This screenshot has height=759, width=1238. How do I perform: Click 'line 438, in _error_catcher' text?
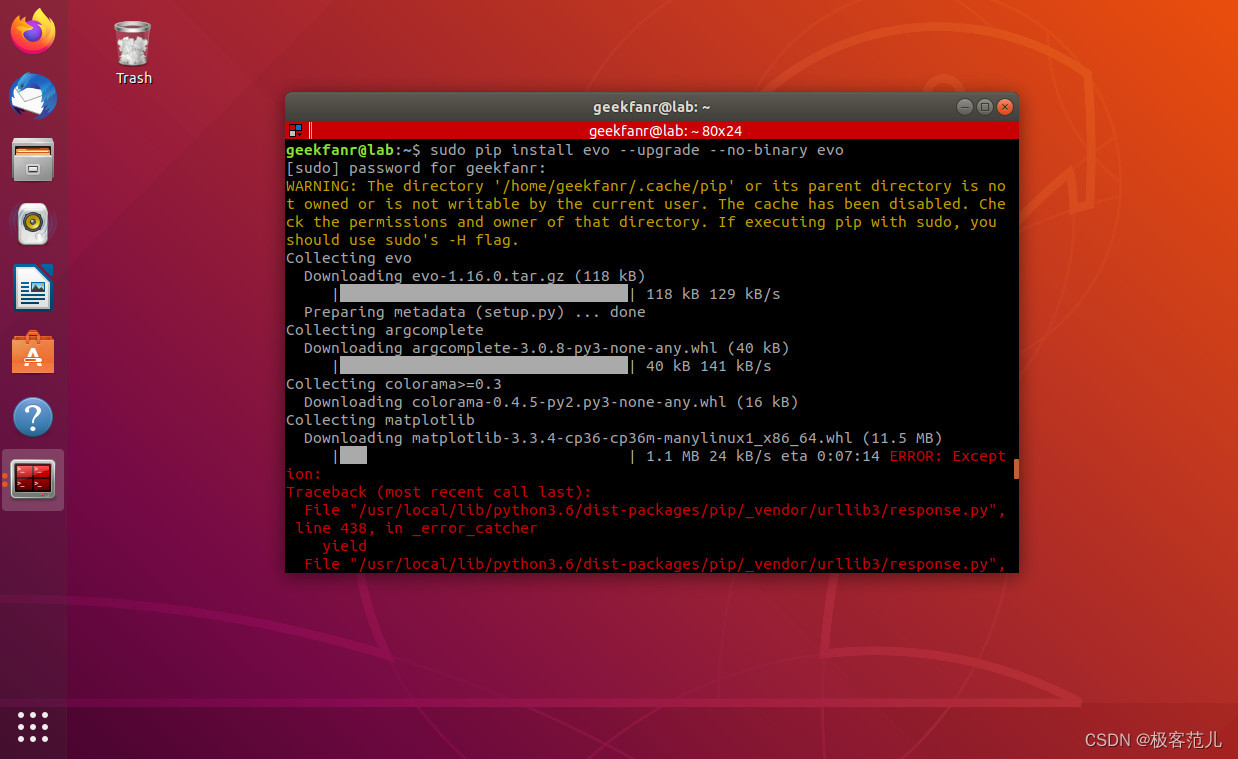[416, 528]
